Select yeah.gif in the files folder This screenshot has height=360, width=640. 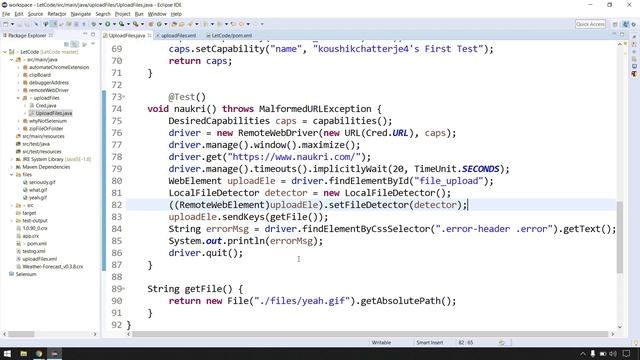pos(38,198)
